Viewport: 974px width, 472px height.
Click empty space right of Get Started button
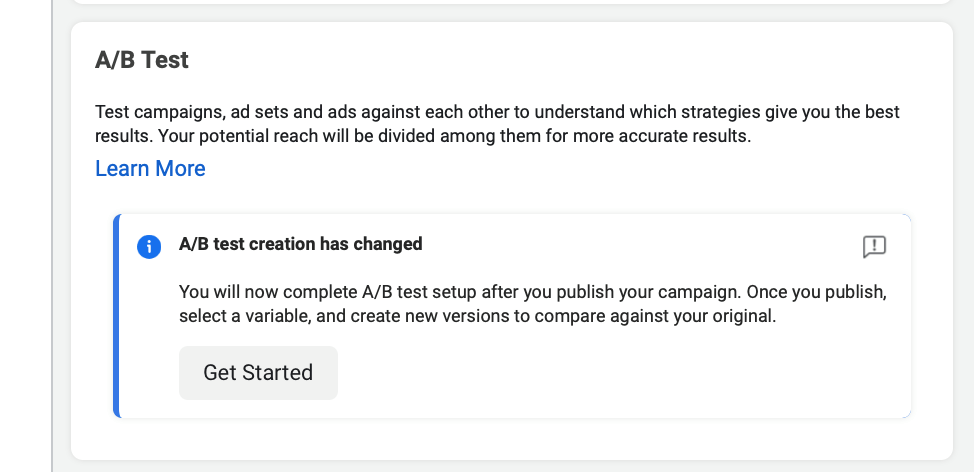tap(600, 373)
